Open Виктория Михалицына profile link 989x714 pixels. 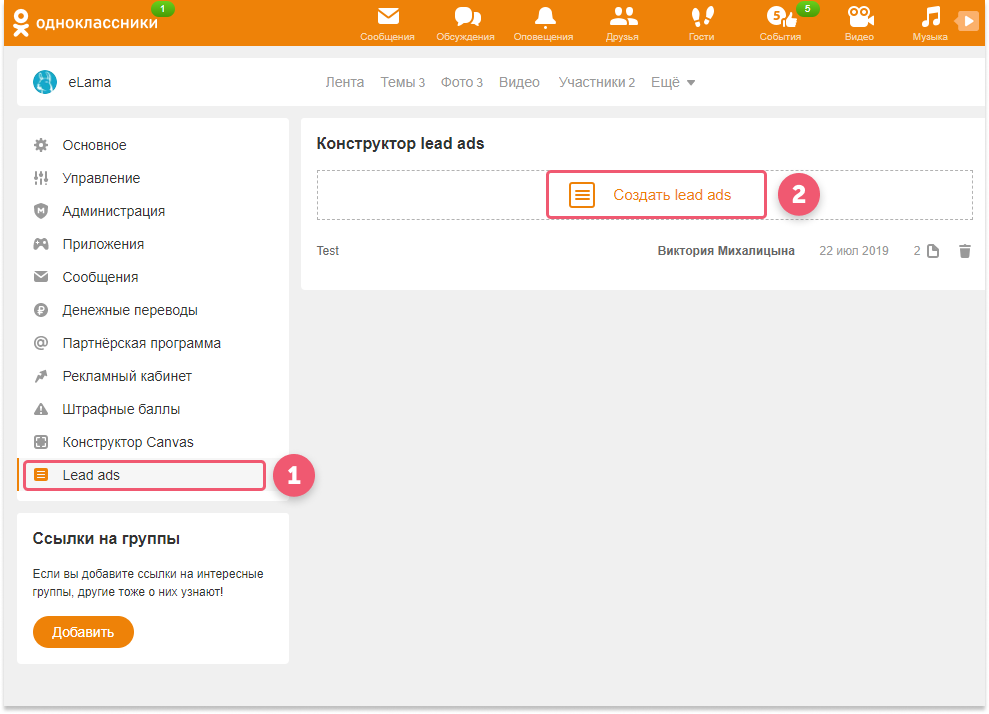[x=725, y=251]
